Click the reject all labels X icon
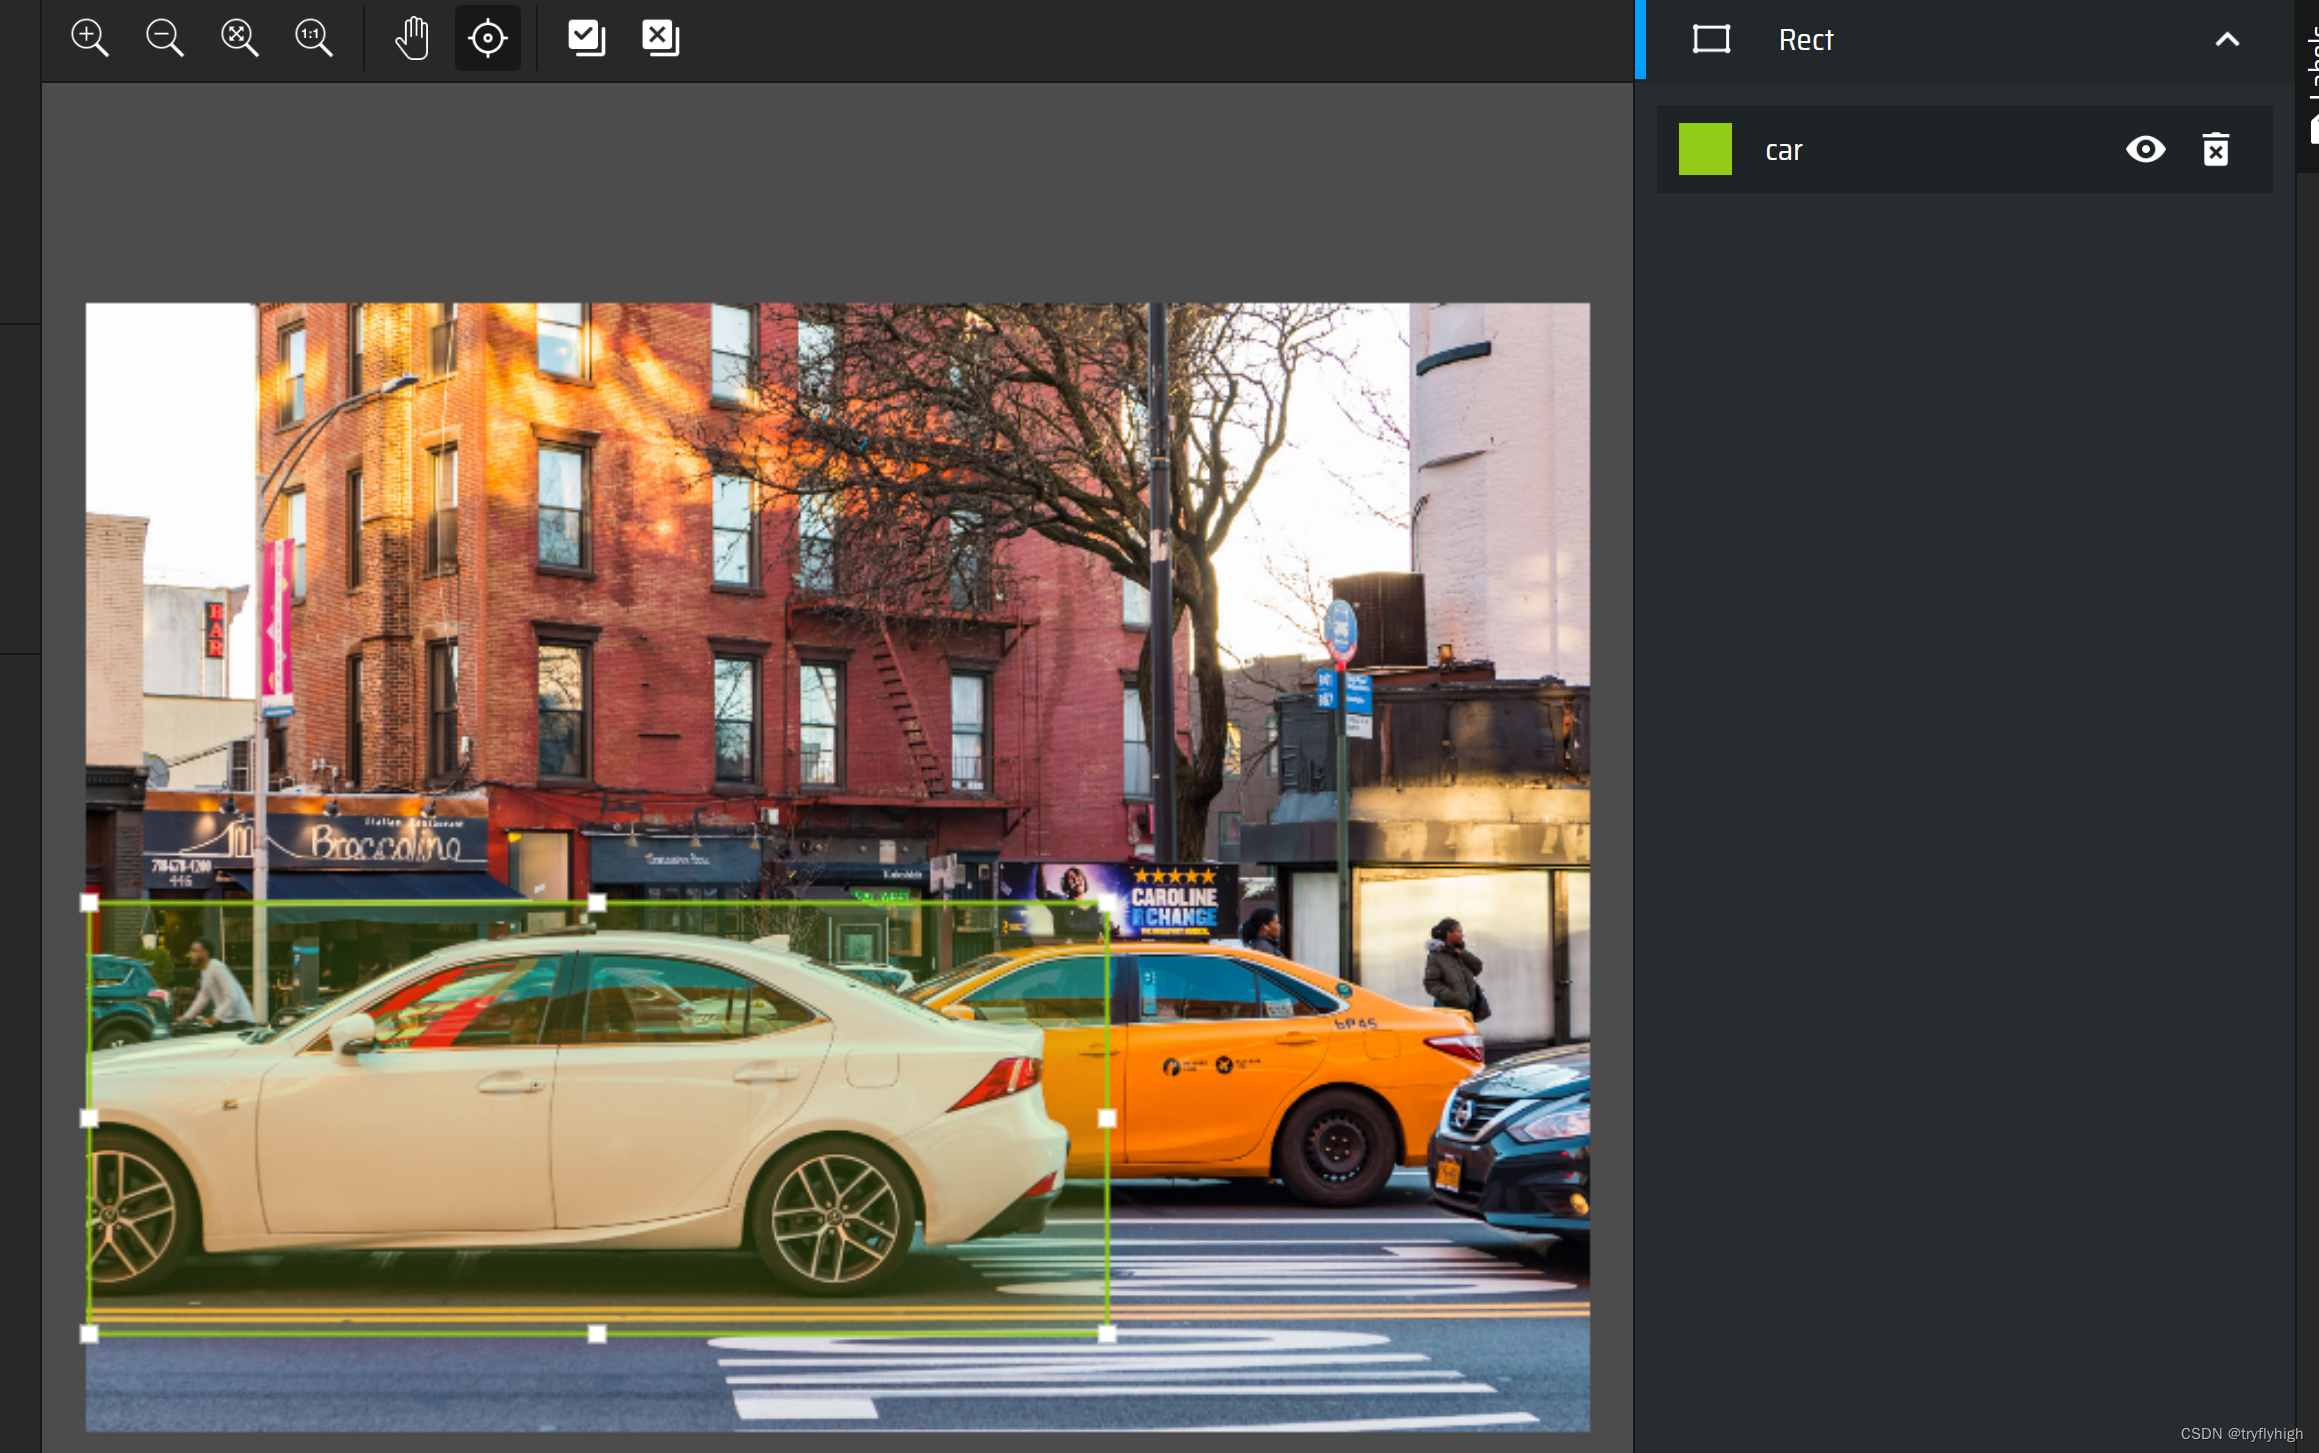This screenshot has width=2319, height=1453. [660, 39]
